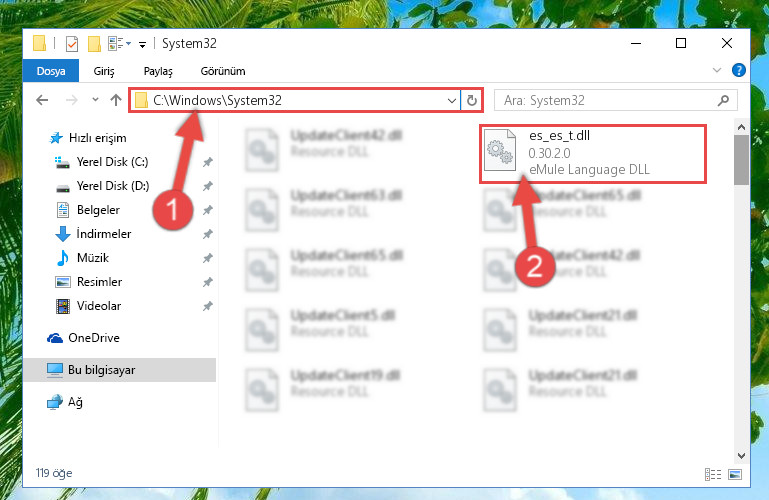Expand the ribbon with the chevron
The height and width of the screenshot is (500, 769).
click(717, 70)
